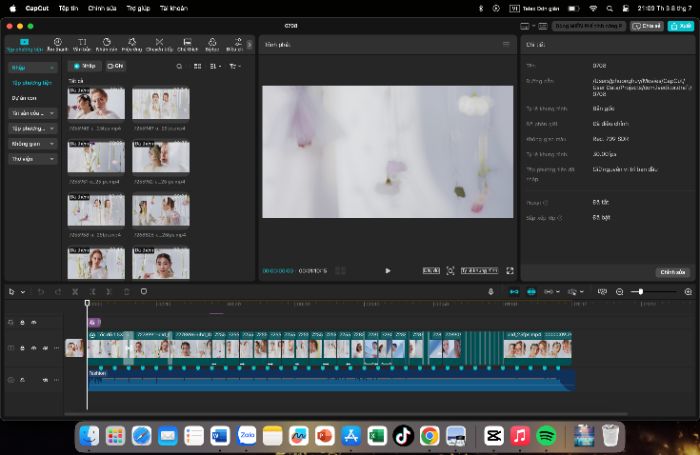Open the player panel hamburger menu
The image size is (700, 455).
tap(506, 44)
